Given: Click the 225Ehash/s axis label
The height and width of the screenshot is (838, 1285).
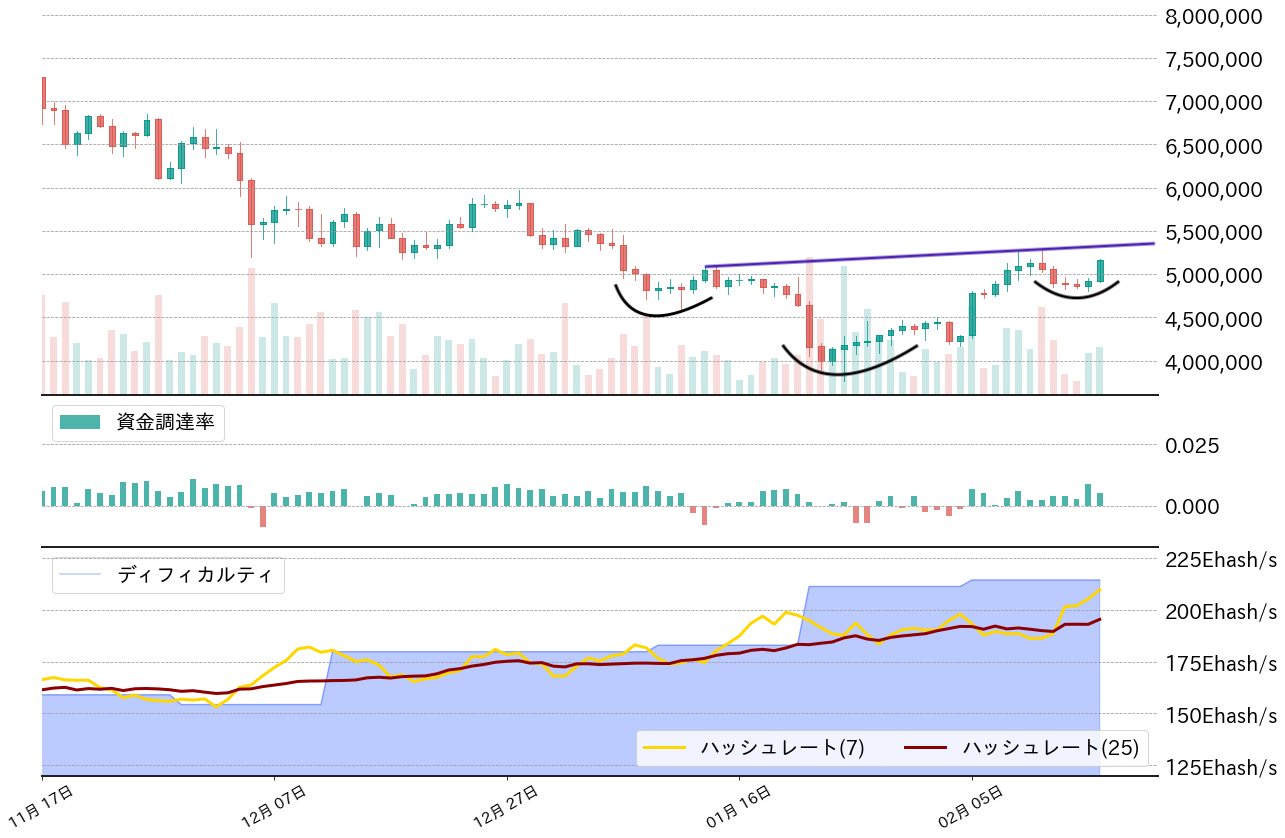Looking at the screenshot, I should pyautogui.click(x=1222, y=559).
